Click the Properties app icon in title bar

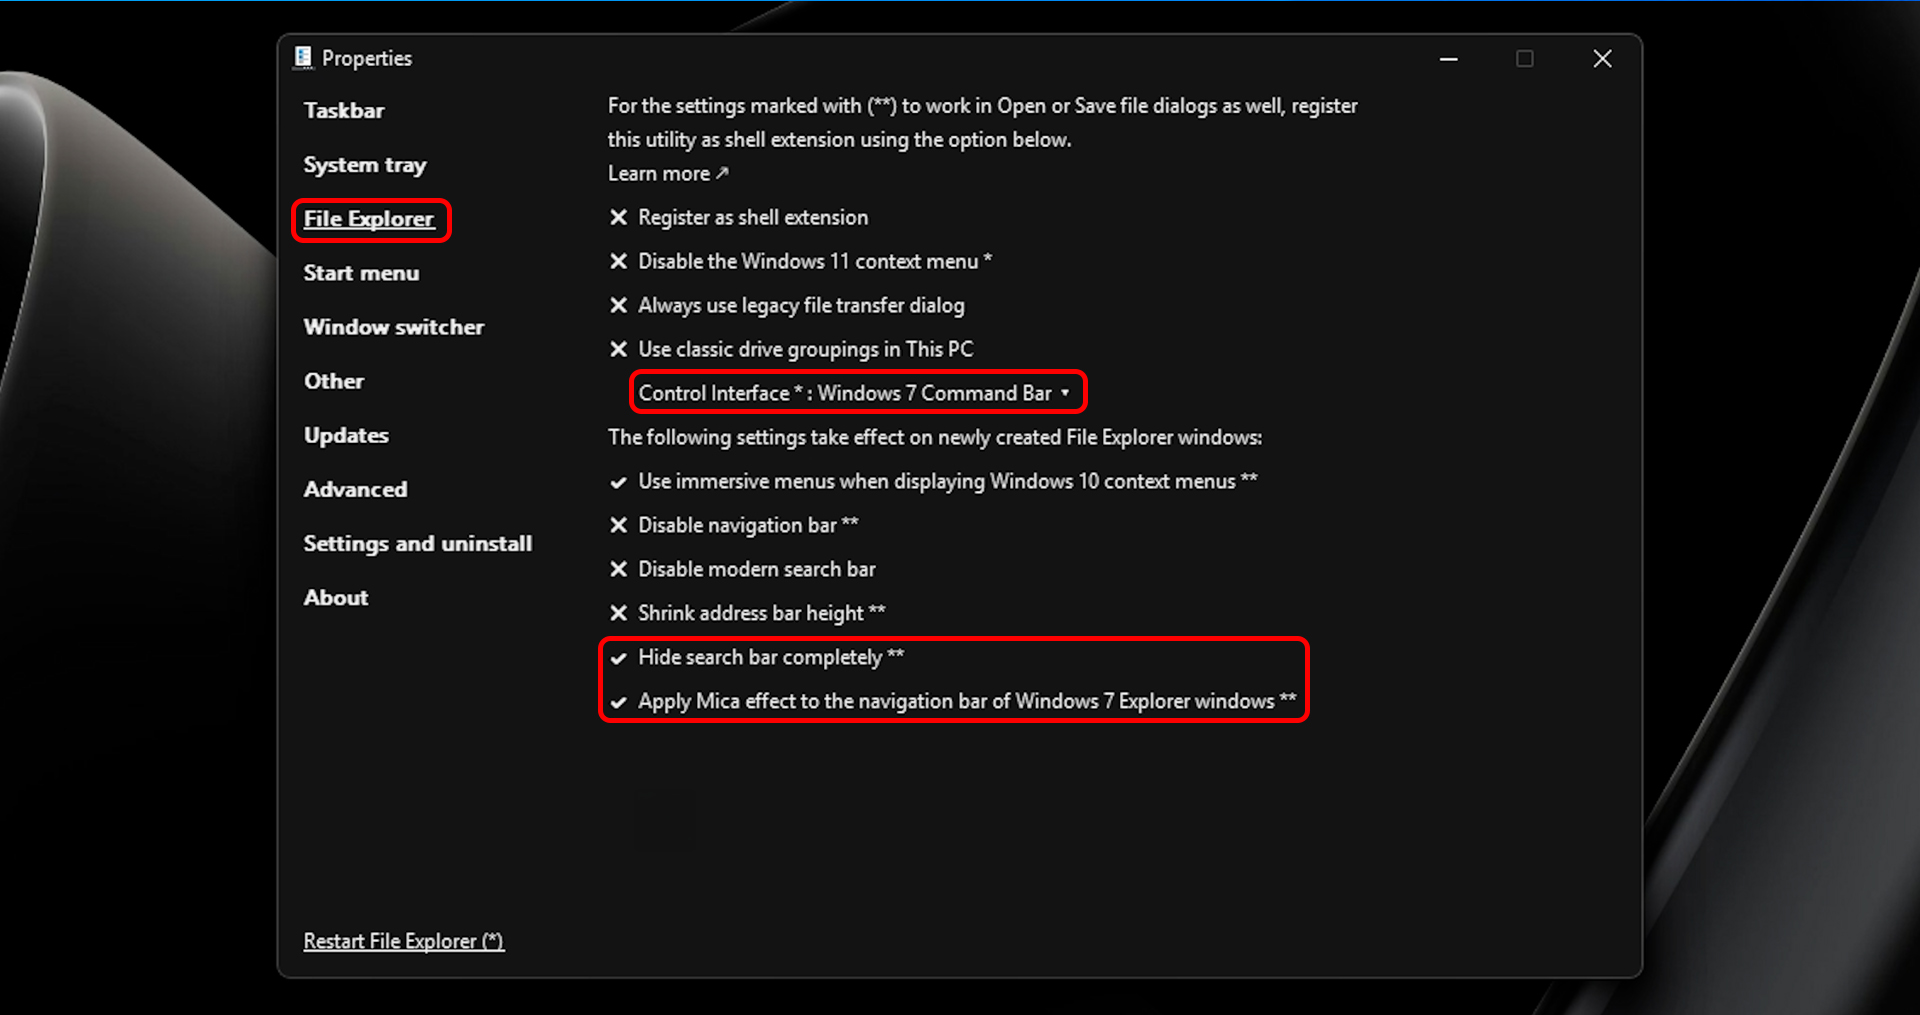tap(303, 58)
